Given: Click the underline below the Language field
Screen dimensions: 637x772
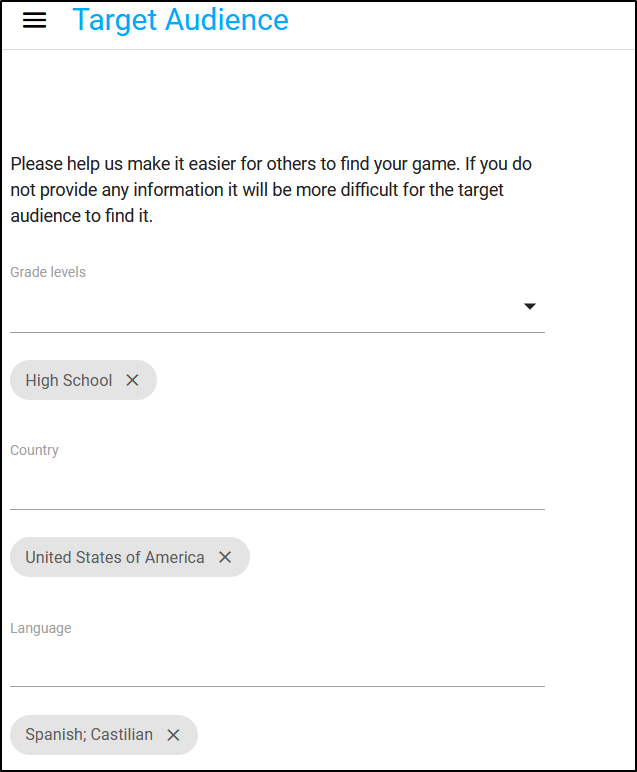Looking at the screenshot, I should click(x=277, y=686).
